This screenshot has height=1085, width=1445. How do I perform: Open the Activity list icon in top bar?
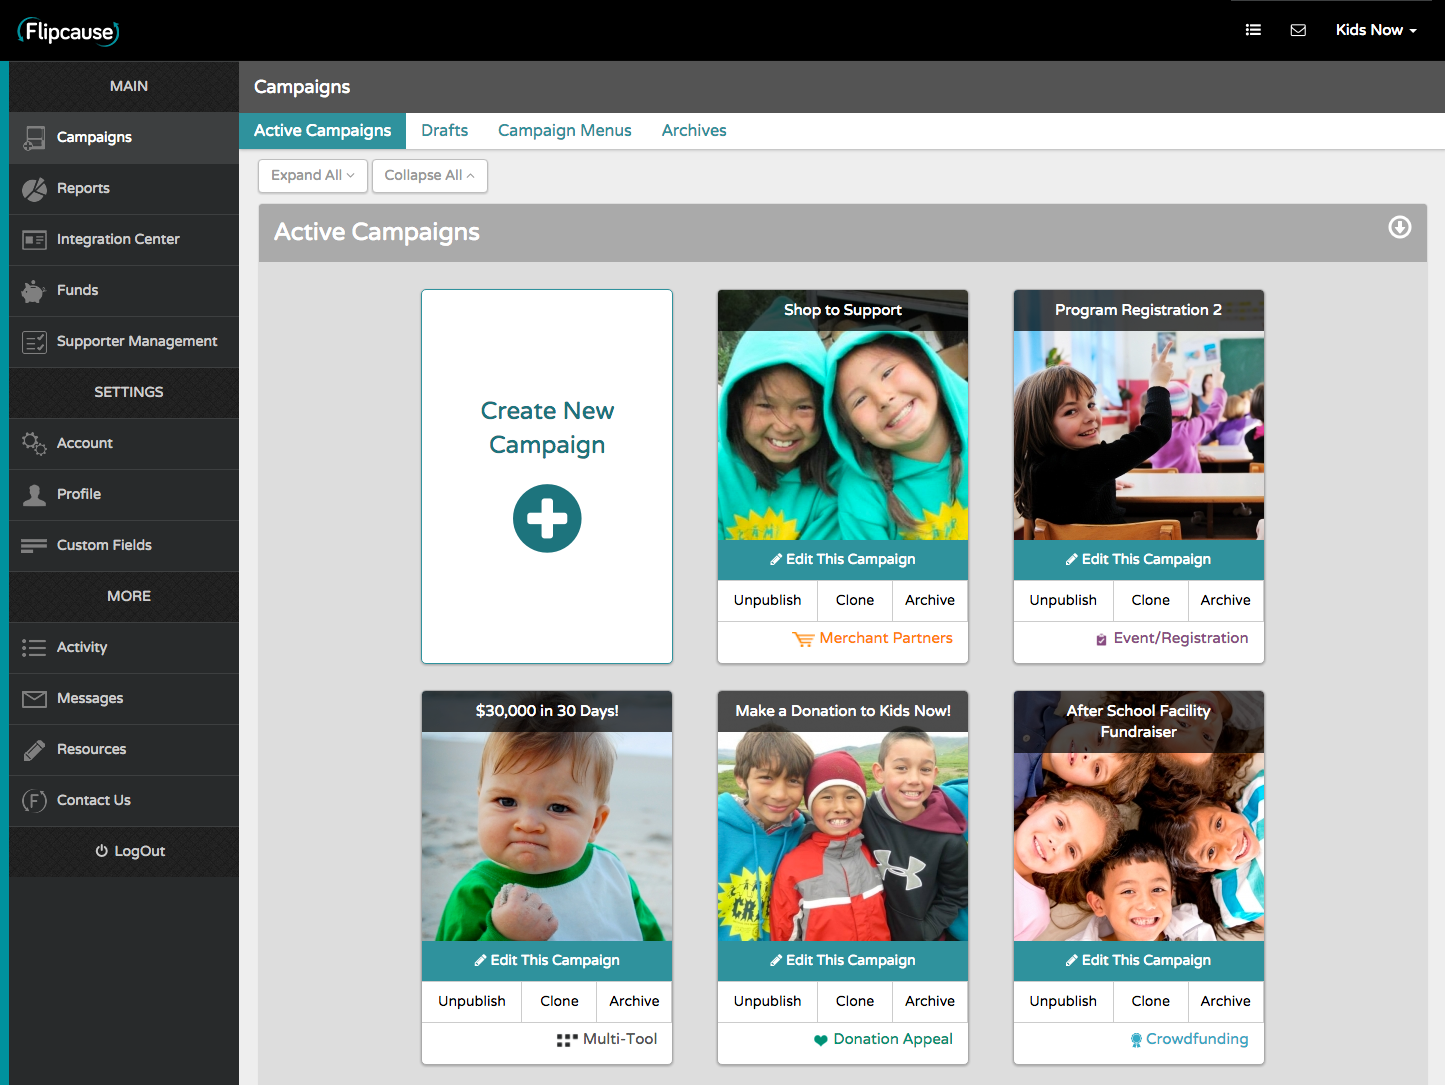1253,30
